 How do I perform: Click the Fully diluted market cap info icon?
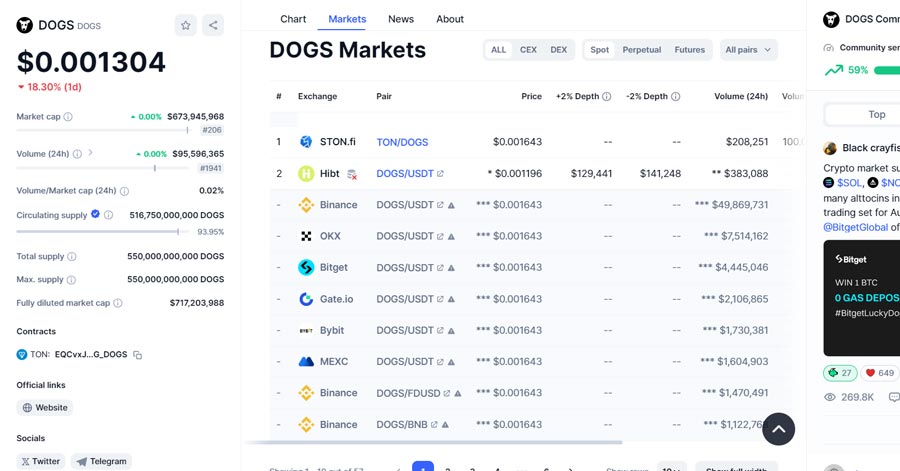pyautogui.click(x=118, y=303)
